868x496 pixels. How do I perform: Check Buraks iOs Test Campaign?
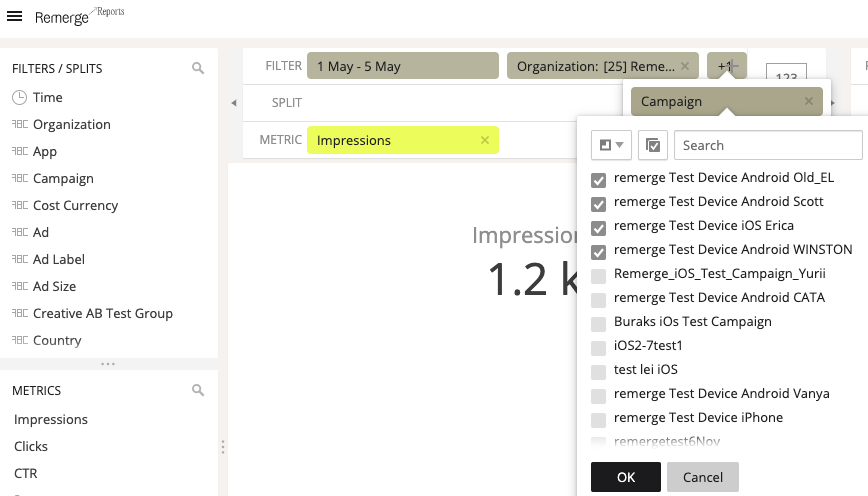pos(599,324)
